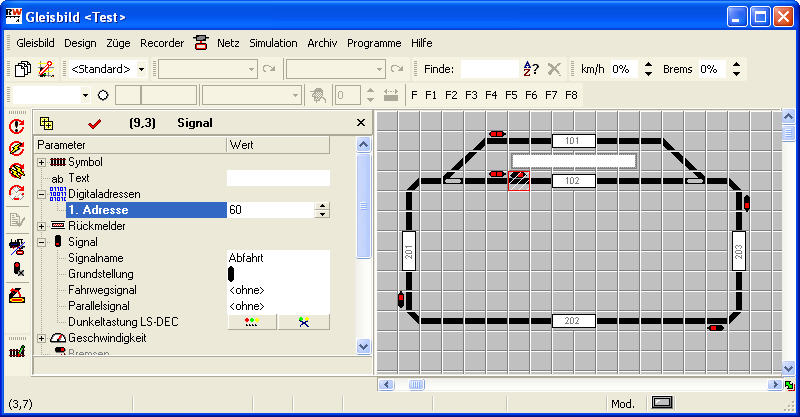Open the Gleisbild menu
This screenshot has width=800, height=417.
click(x=35, y=43)
